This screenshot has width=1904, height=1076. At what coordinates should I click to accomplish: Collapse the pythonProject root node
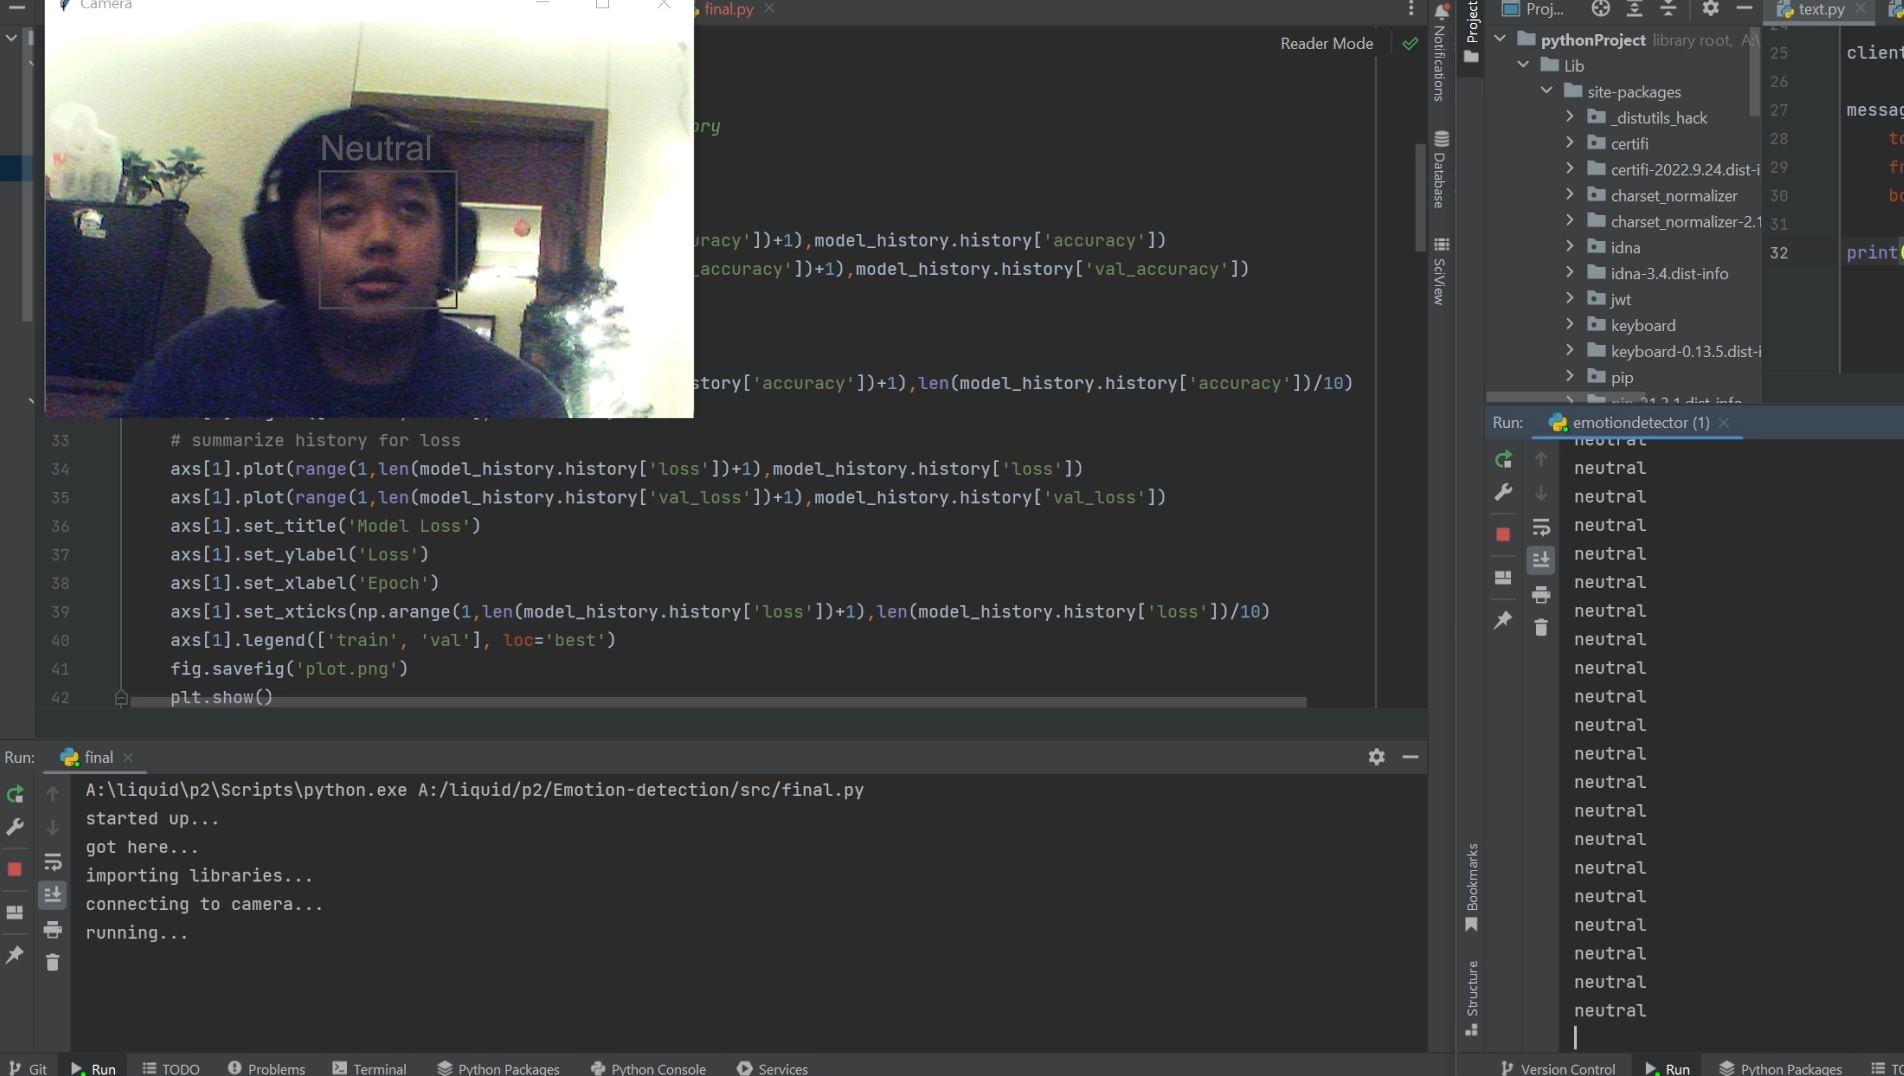[1500, 39]
